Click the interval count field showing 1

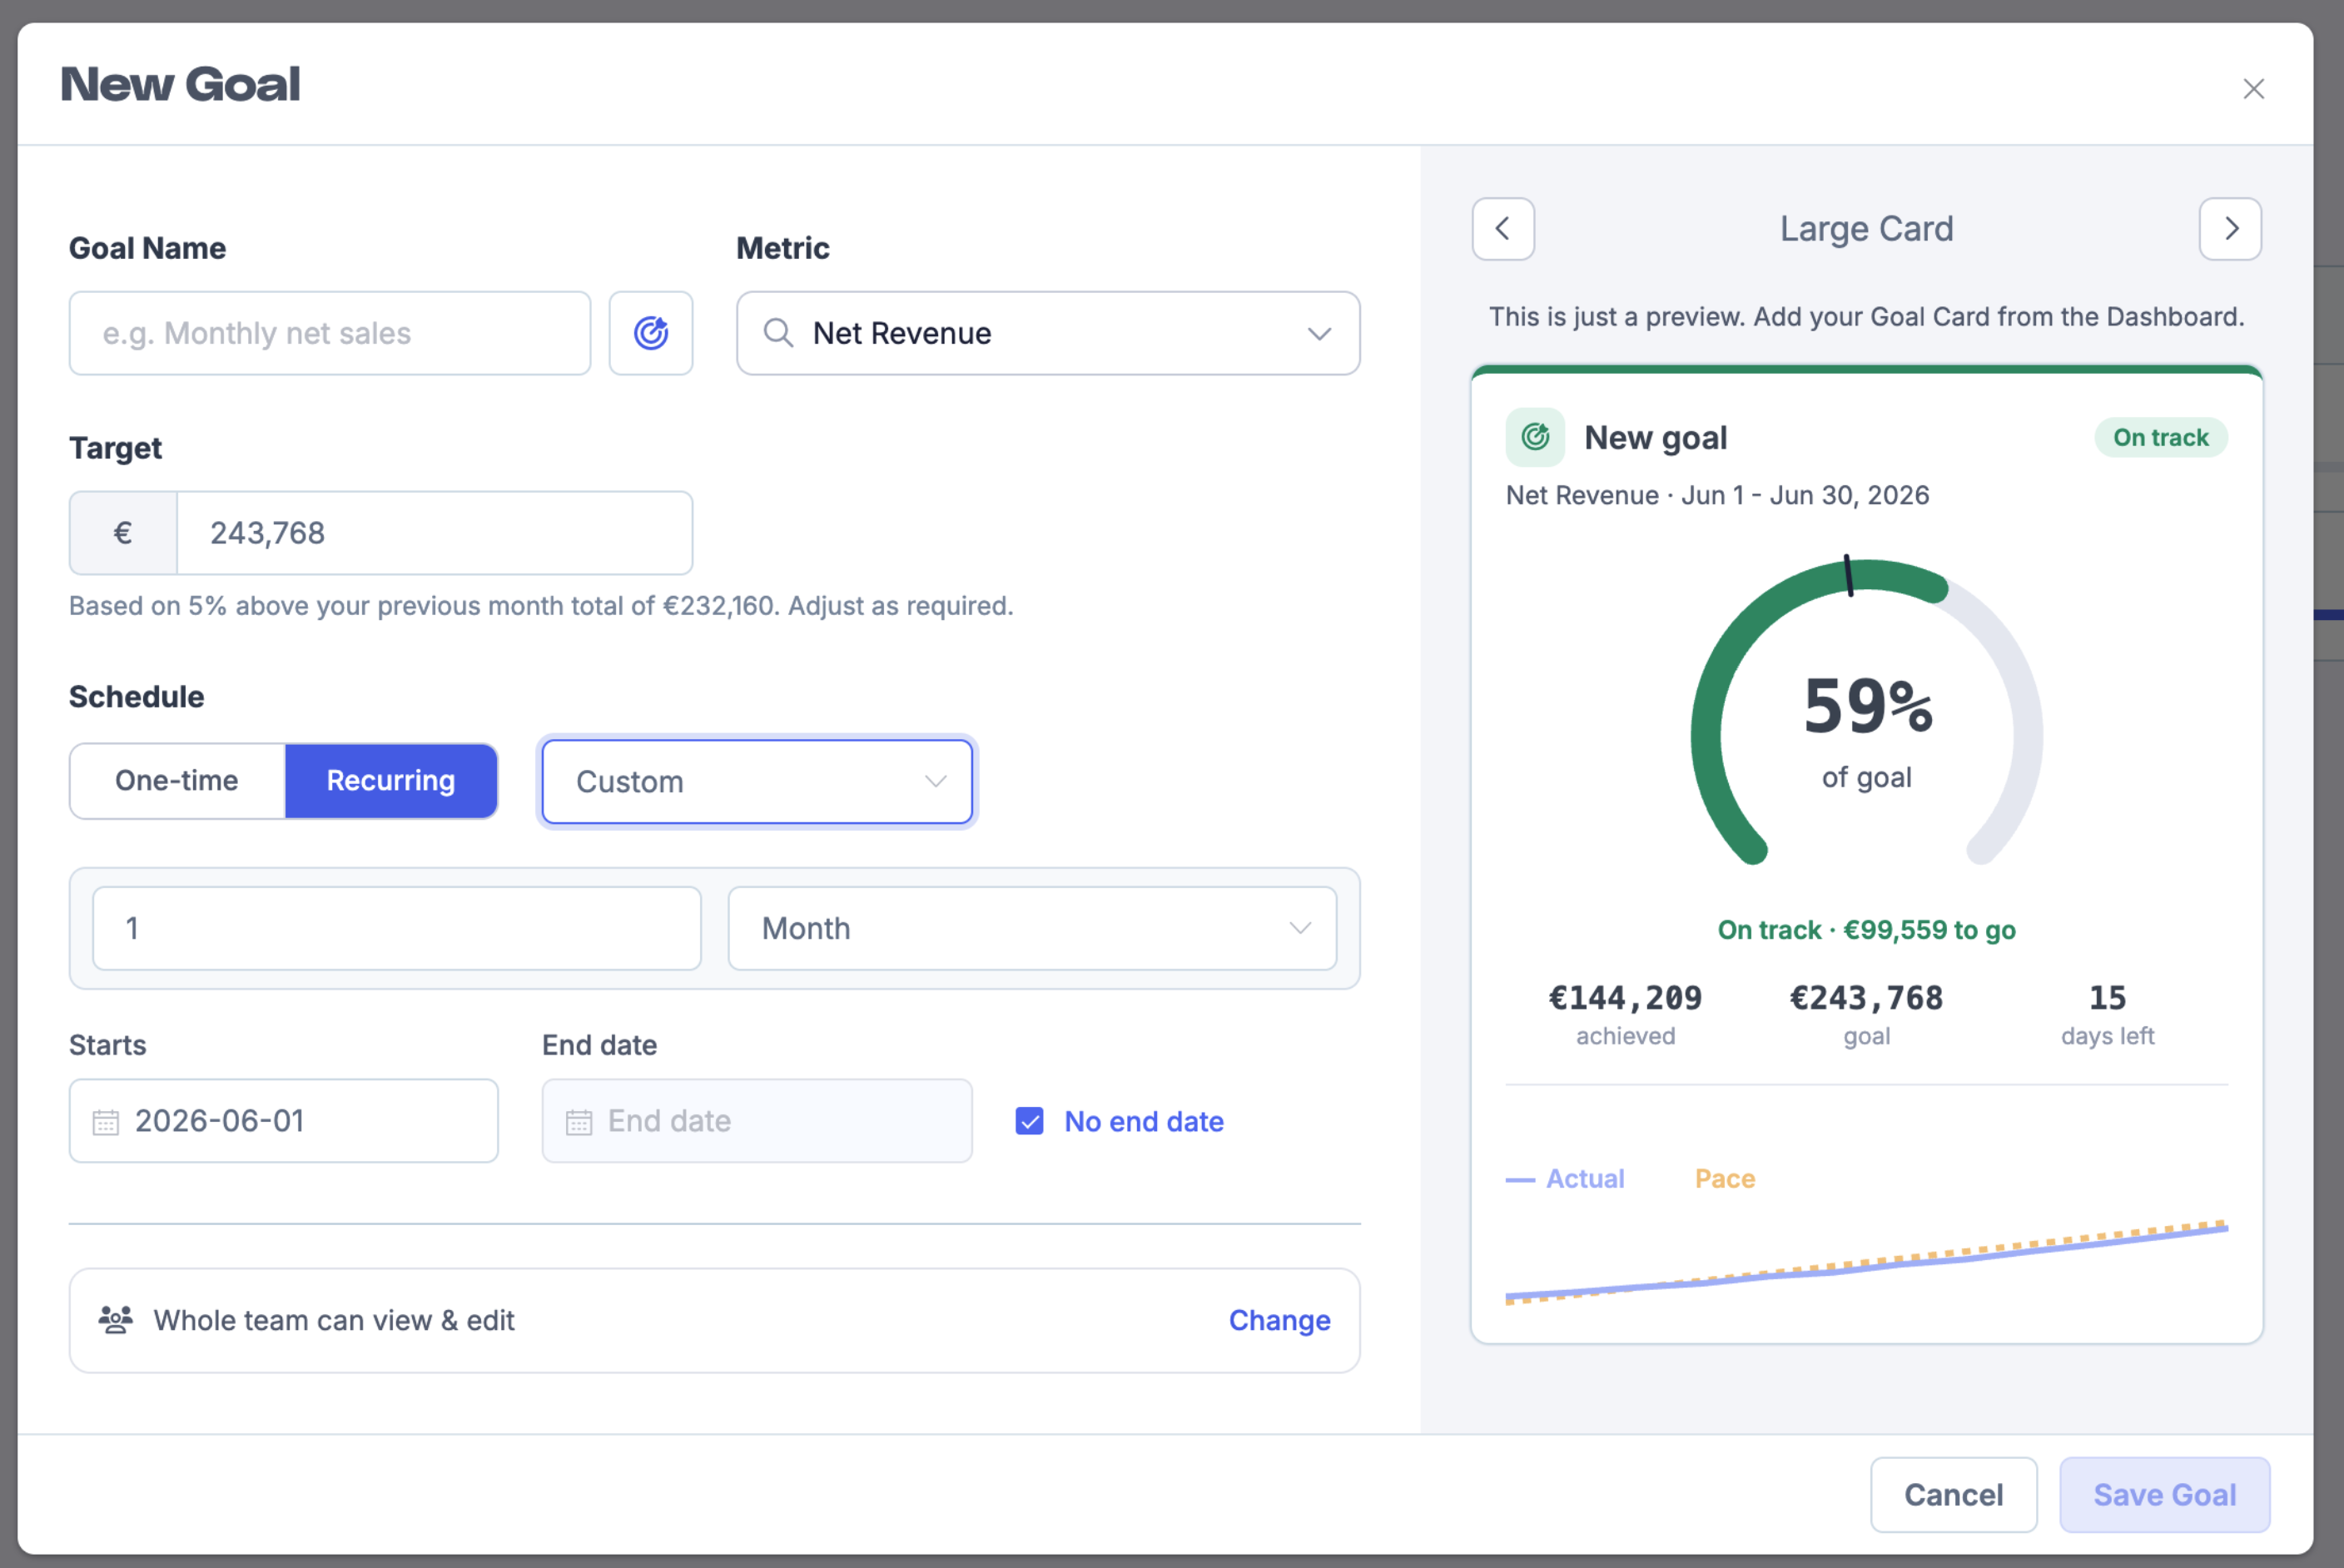click(x=397, y=928)
